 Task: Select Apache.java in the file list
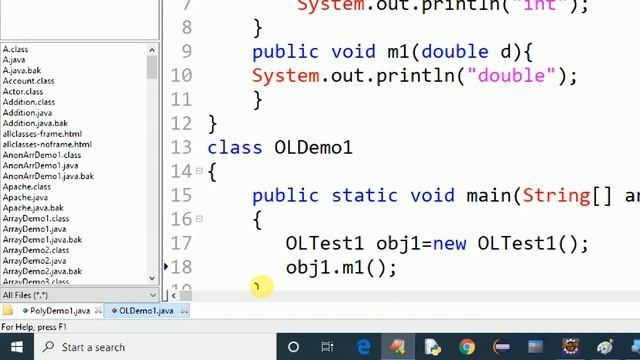click(25, 198)
